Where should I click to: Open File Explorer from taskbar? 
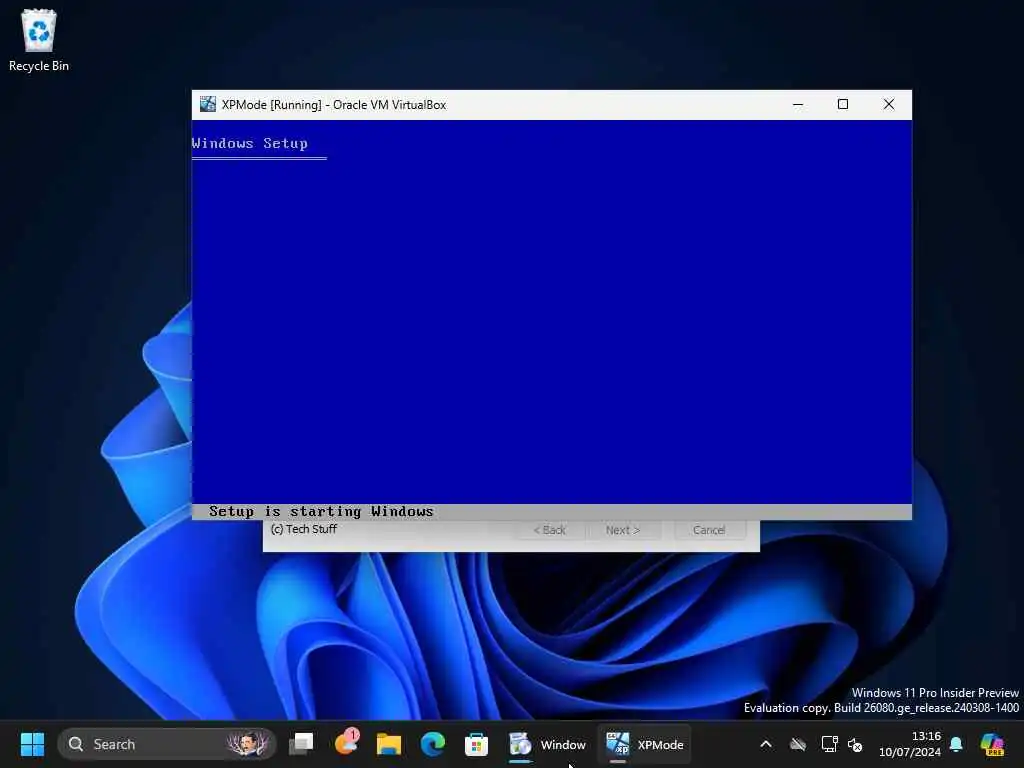[x=389, y=744]
